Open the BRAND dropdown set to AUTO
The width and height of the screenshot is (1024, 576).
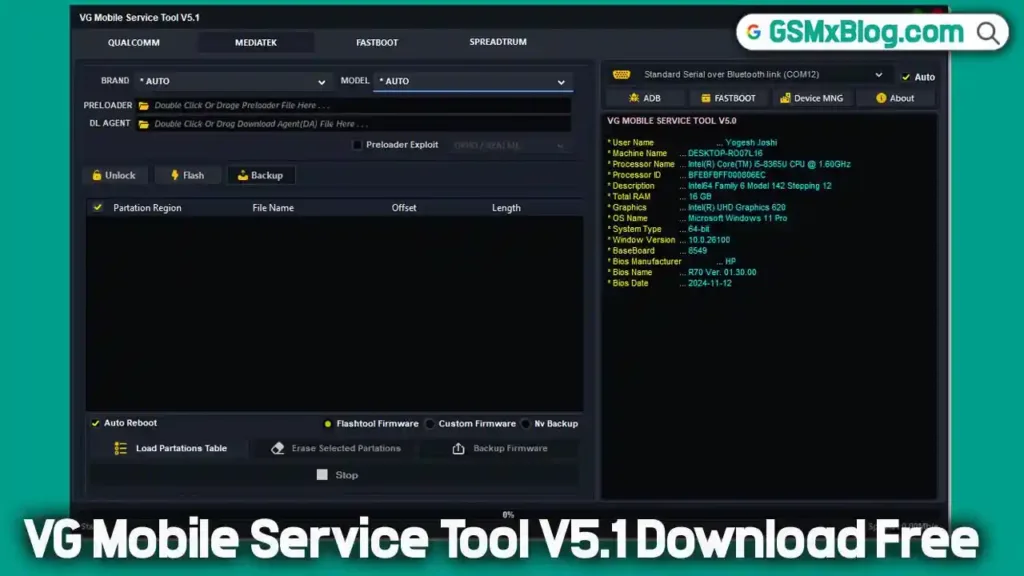231,81
